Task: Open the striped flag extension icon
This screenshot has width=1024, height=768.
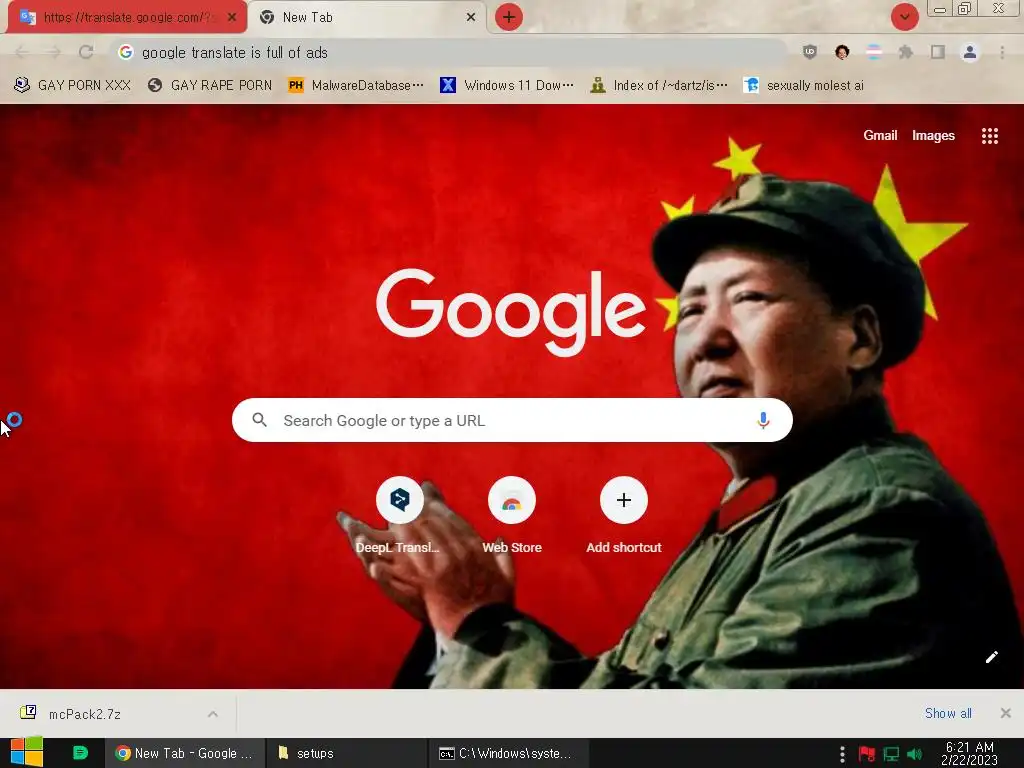Action: pos(874,52)
